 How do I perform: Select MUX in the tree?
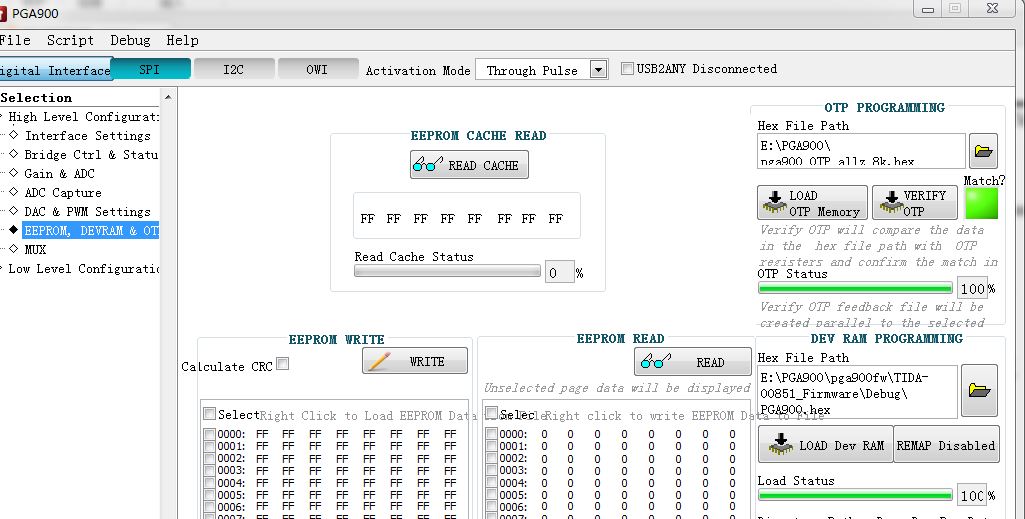point(35,249)
